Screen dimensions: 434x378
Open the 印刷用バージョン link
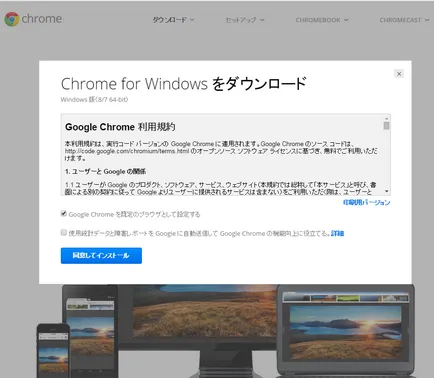pyautogui.click(x=366, y=202)
